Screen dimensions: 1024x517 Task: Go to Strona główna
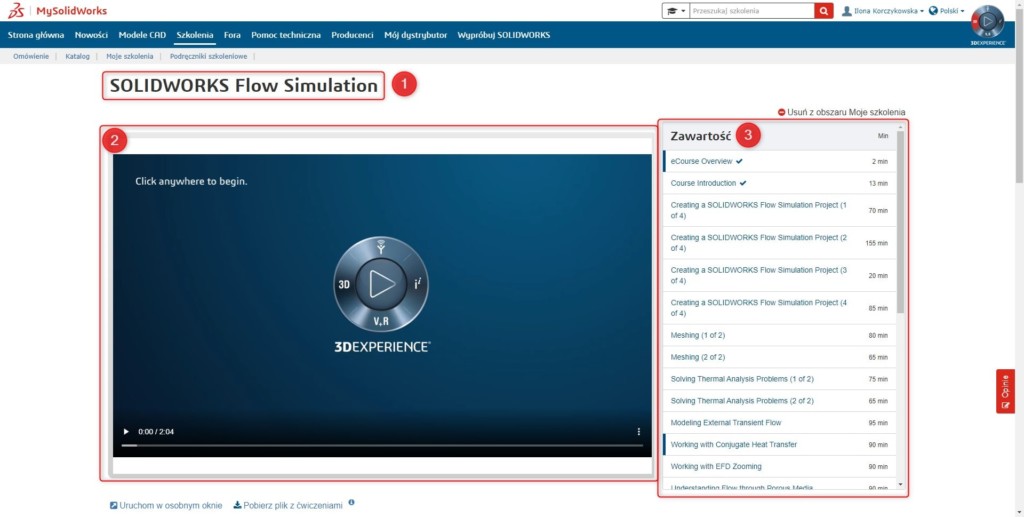pos(36,35)
